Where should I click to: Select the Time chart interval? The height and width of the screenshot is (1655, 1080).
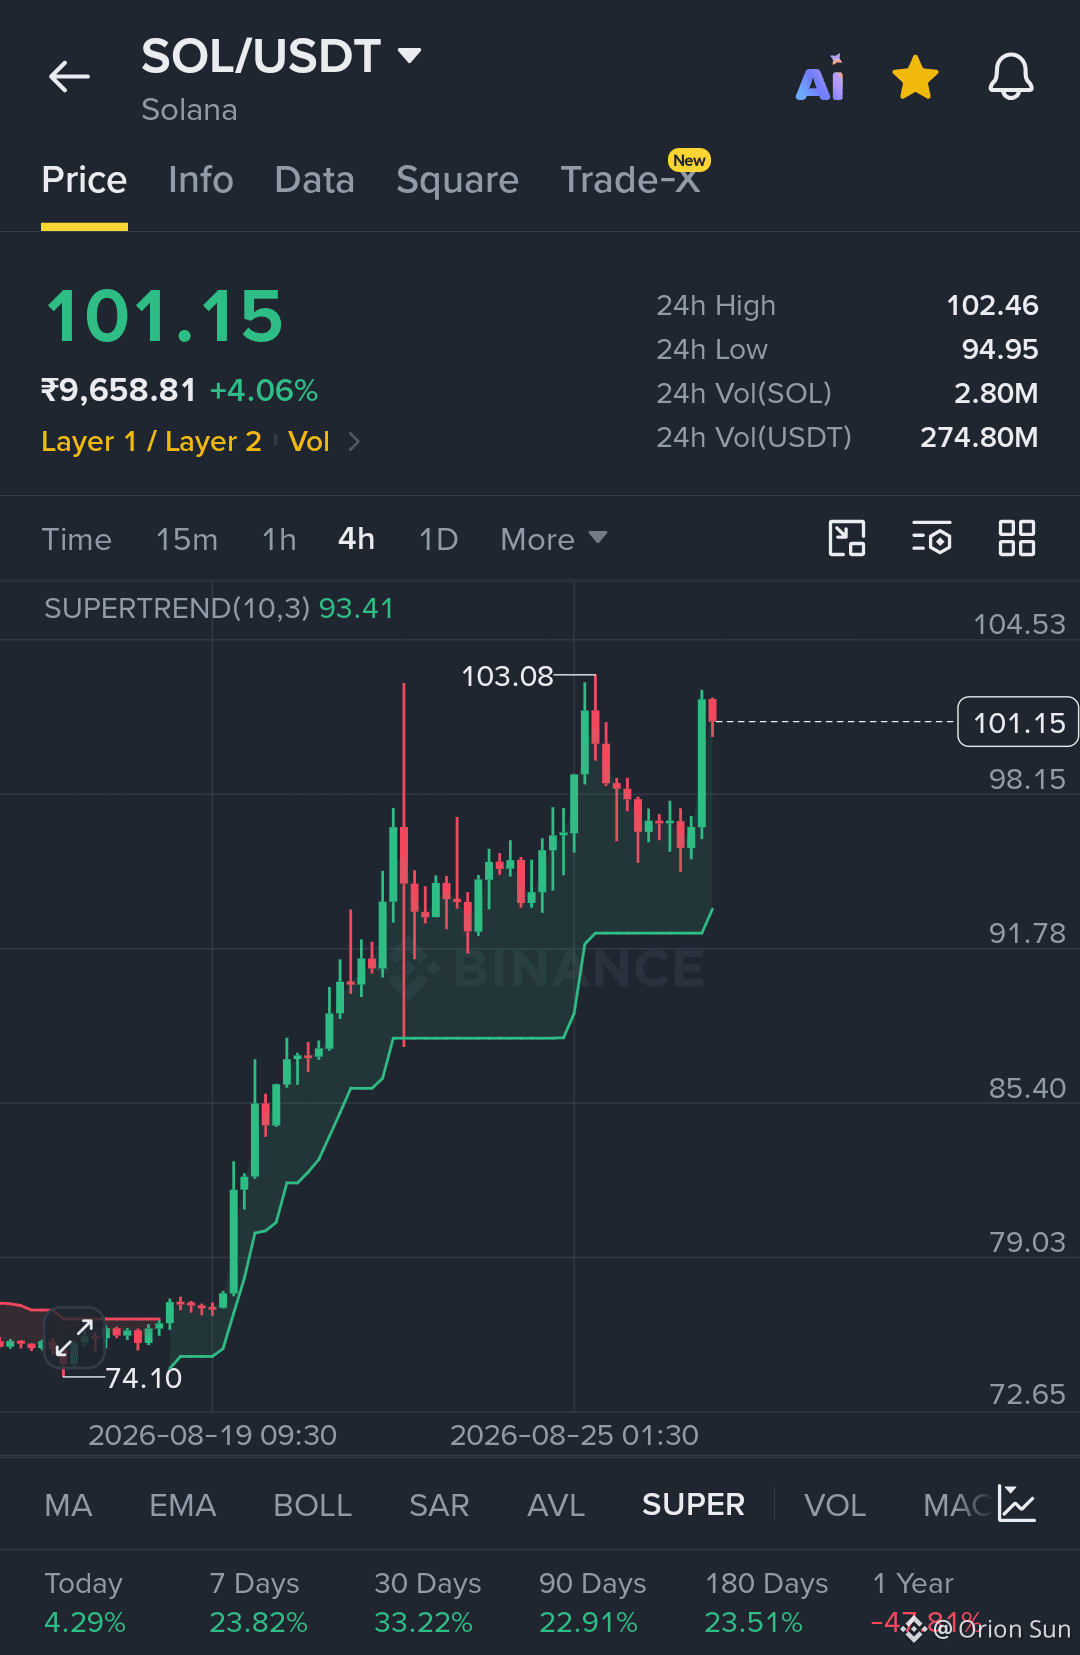[x=76, y=539]
